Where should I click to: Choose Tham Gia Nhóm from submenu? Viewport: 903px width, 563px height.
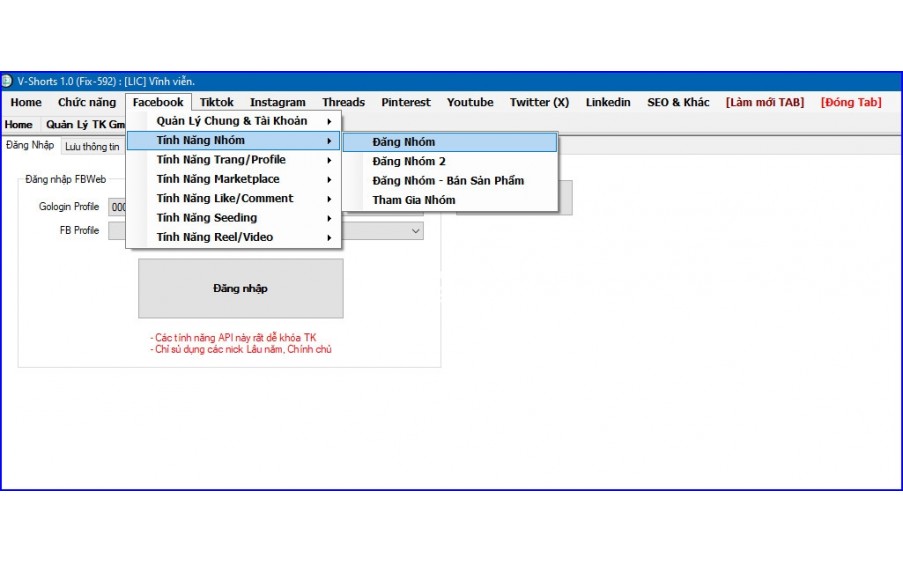tap(450, 200)
